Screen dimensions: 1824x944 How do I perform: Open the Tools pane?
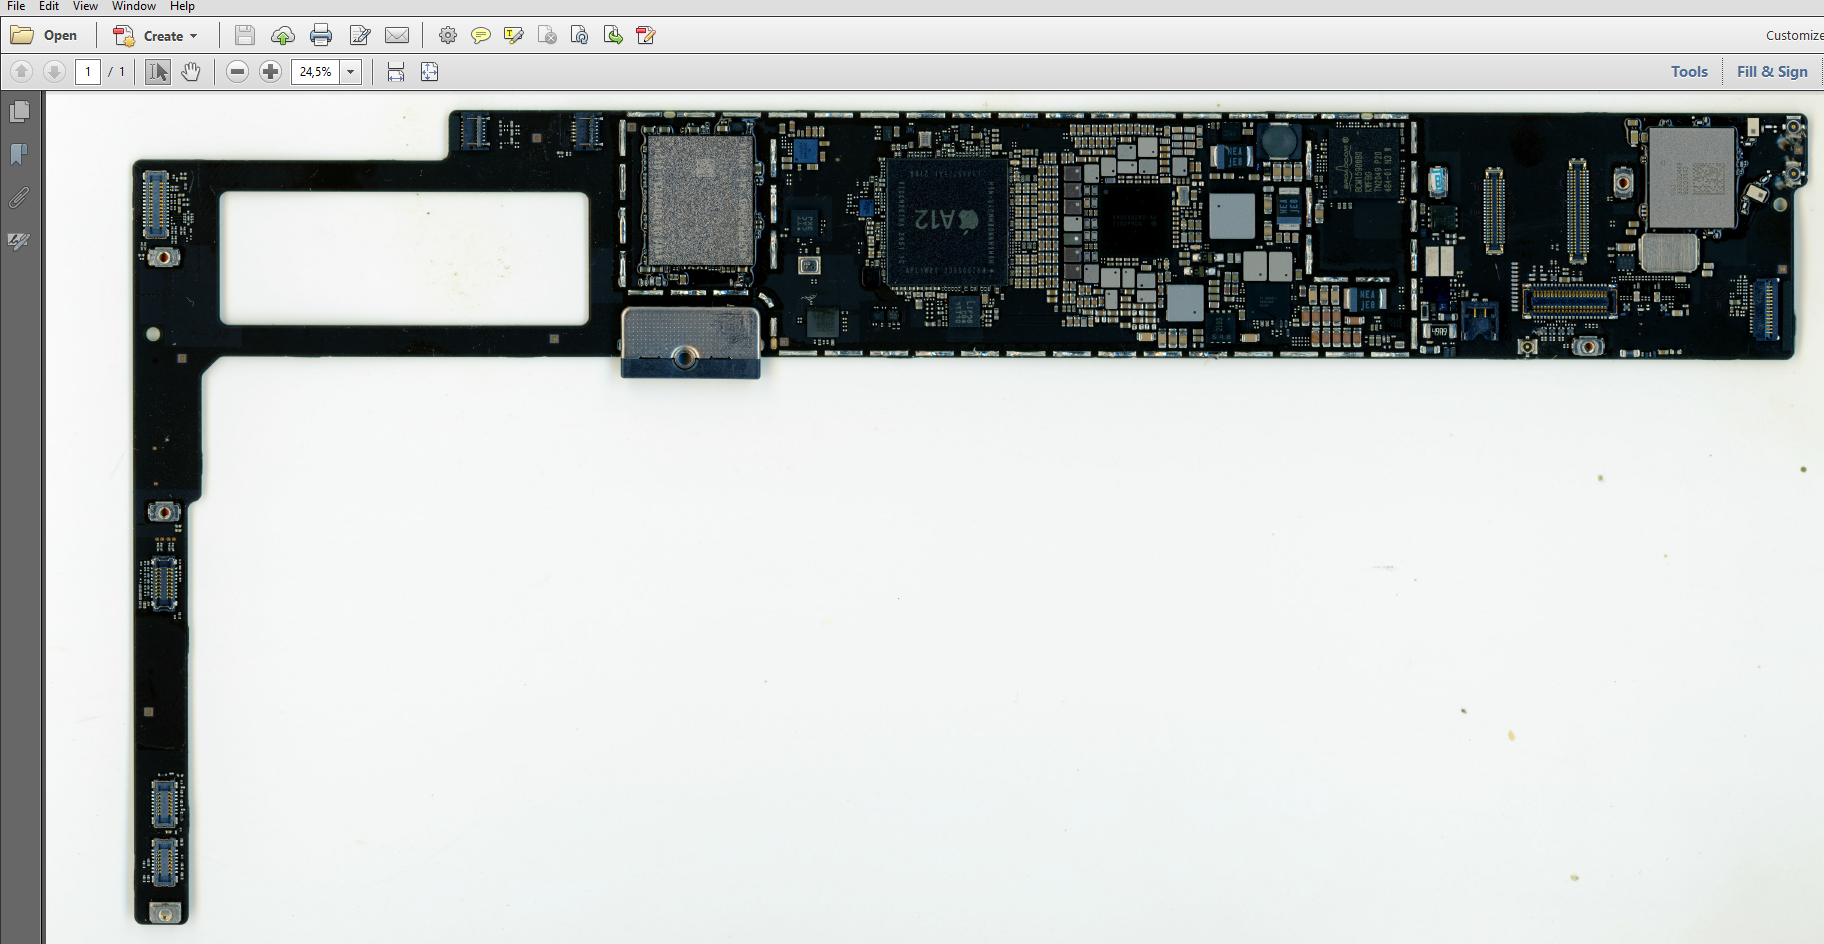[1689, 72]
